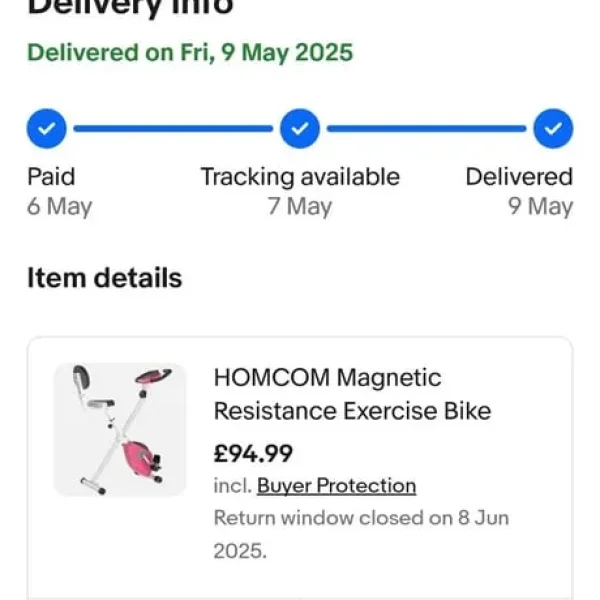600x600 pixels.
Task: Select the progress line between Tracking and Delivered
Action: (x=426, y=128)
